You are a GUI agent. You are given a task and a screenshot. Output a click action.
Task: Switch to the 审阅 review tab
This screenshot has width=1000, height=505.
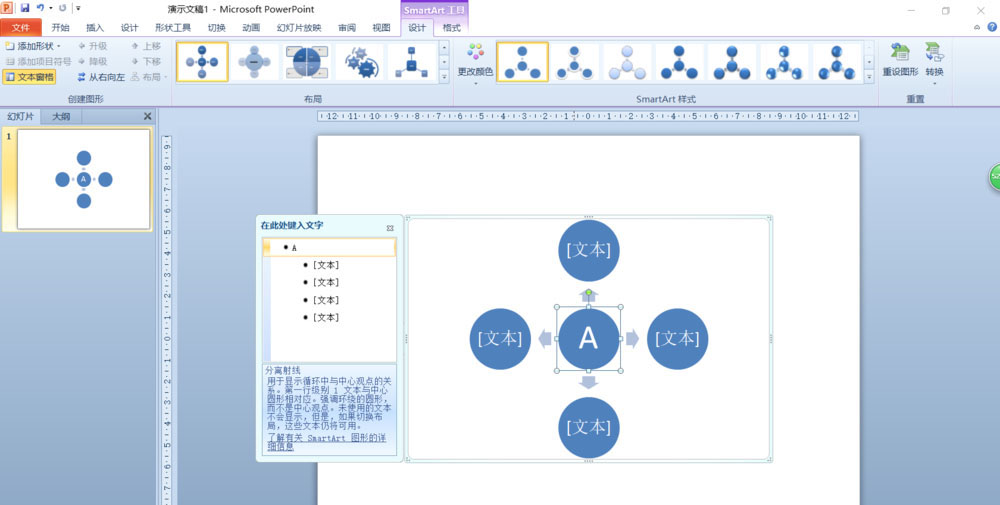[x=347, y=27]
